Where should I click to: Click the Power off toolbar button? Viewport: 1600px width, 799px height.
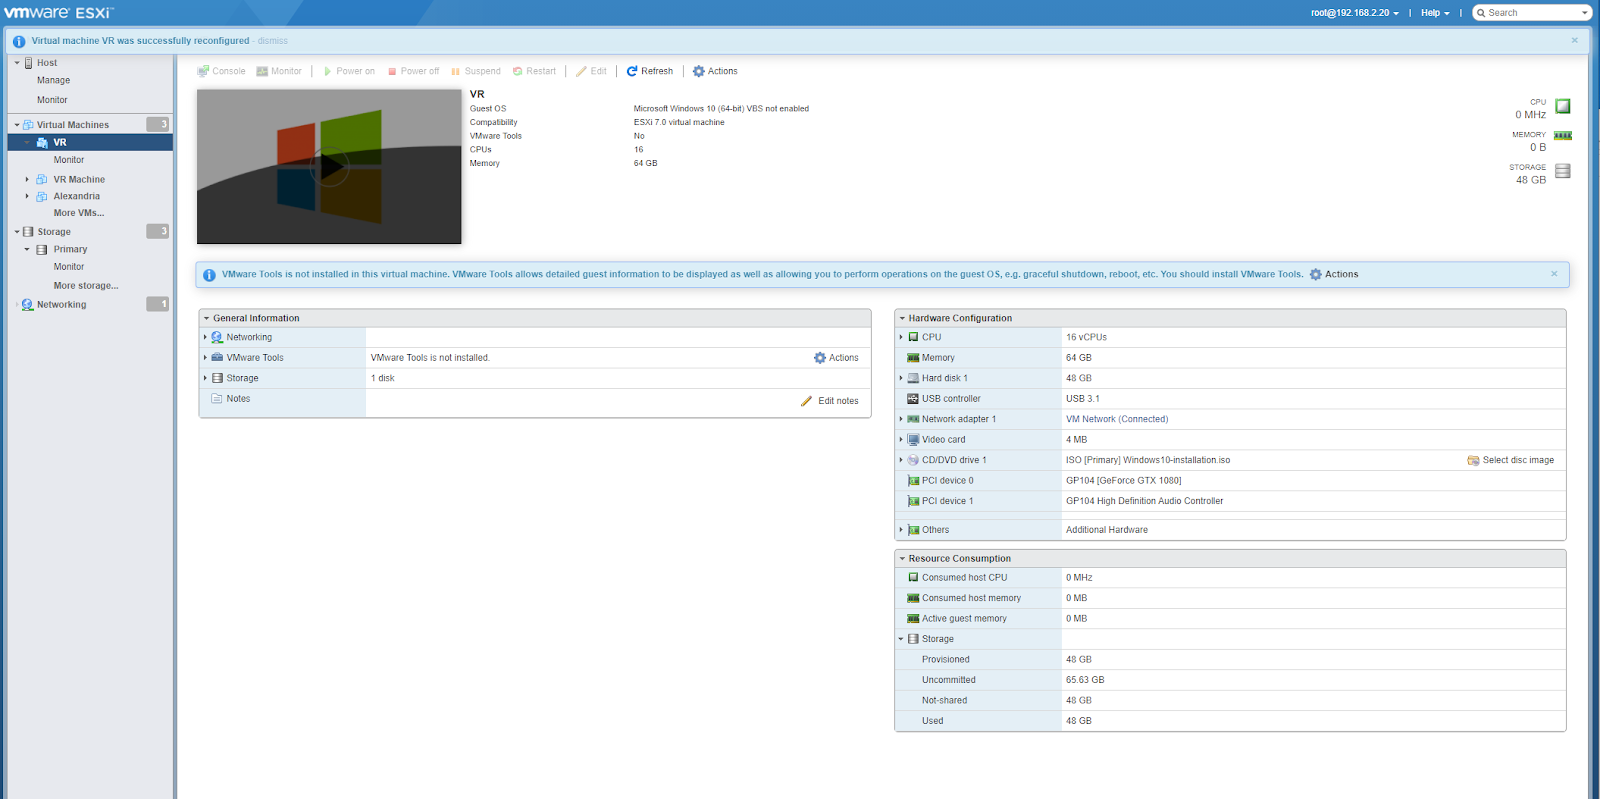tap(413, 71)
